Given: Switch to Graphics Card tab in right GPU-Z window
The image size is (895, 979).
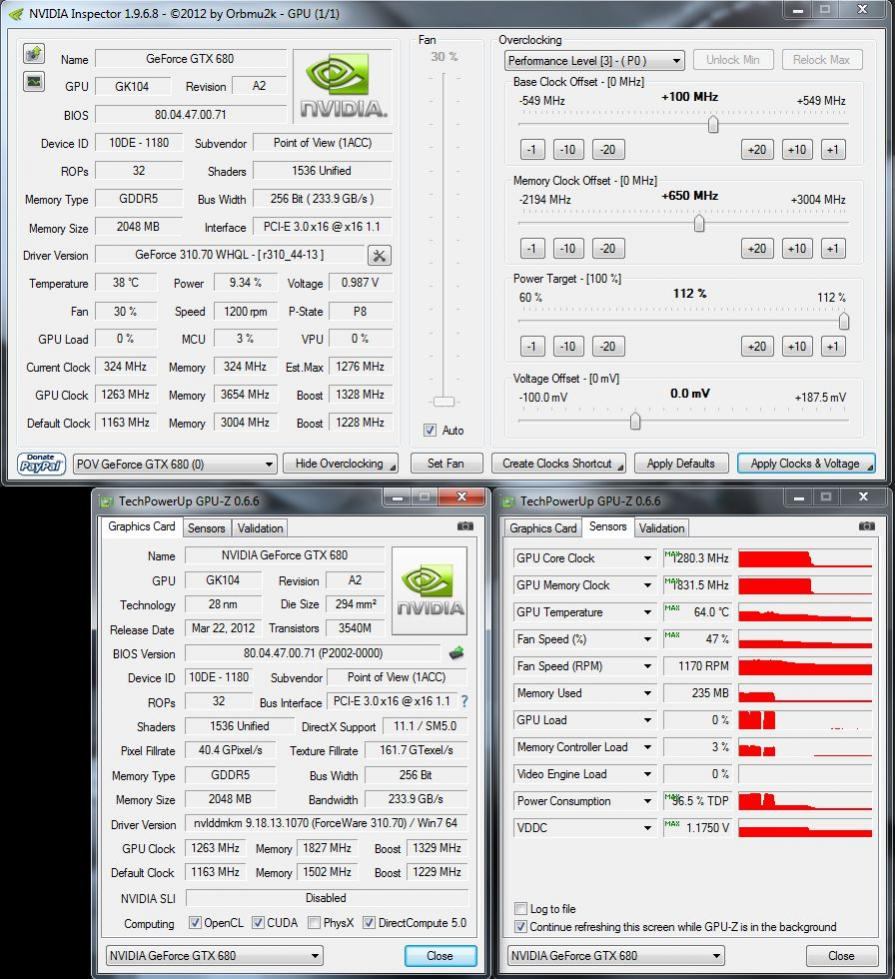Looking at the screenshot, I should click(543, 528).
